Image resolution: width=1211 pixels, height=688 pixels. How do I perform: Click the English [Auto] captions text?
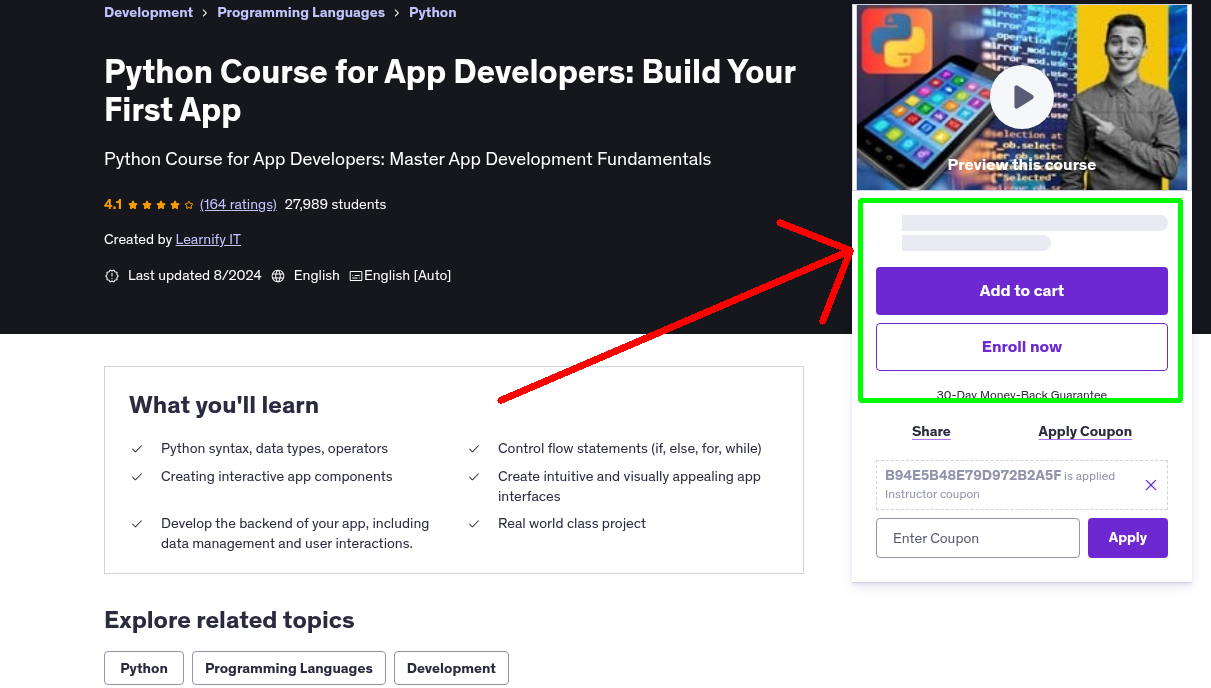coord(408,276)
